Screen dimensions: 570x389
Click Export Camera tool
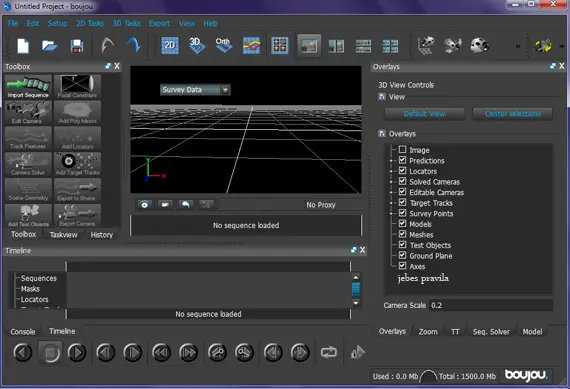(x=77, y=216)
